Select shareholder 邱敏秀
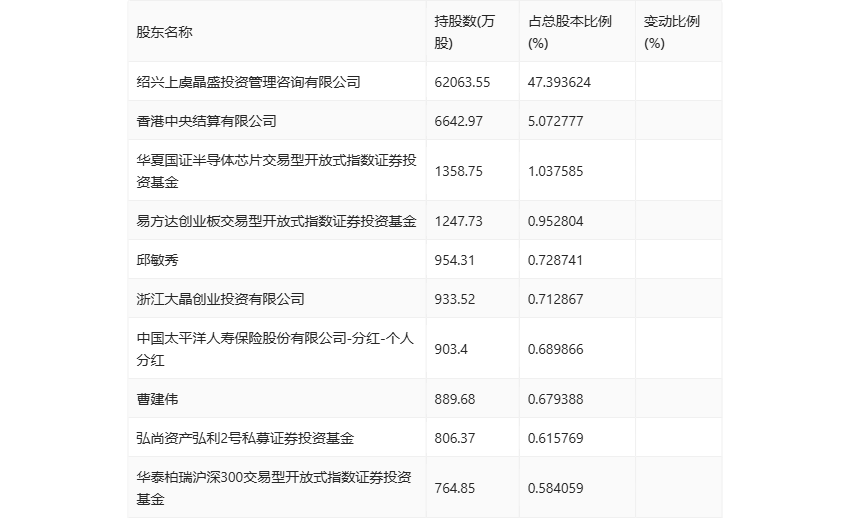This screenshot has height=518, width=850. pyautogui.click(x=157, y=260)
